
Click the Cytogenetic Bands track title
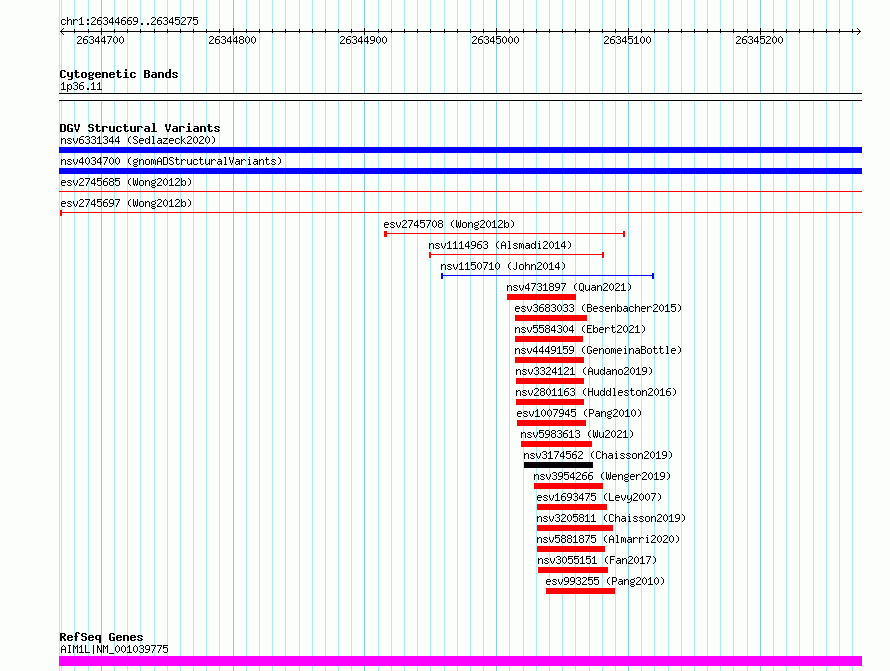coord(119,74)
